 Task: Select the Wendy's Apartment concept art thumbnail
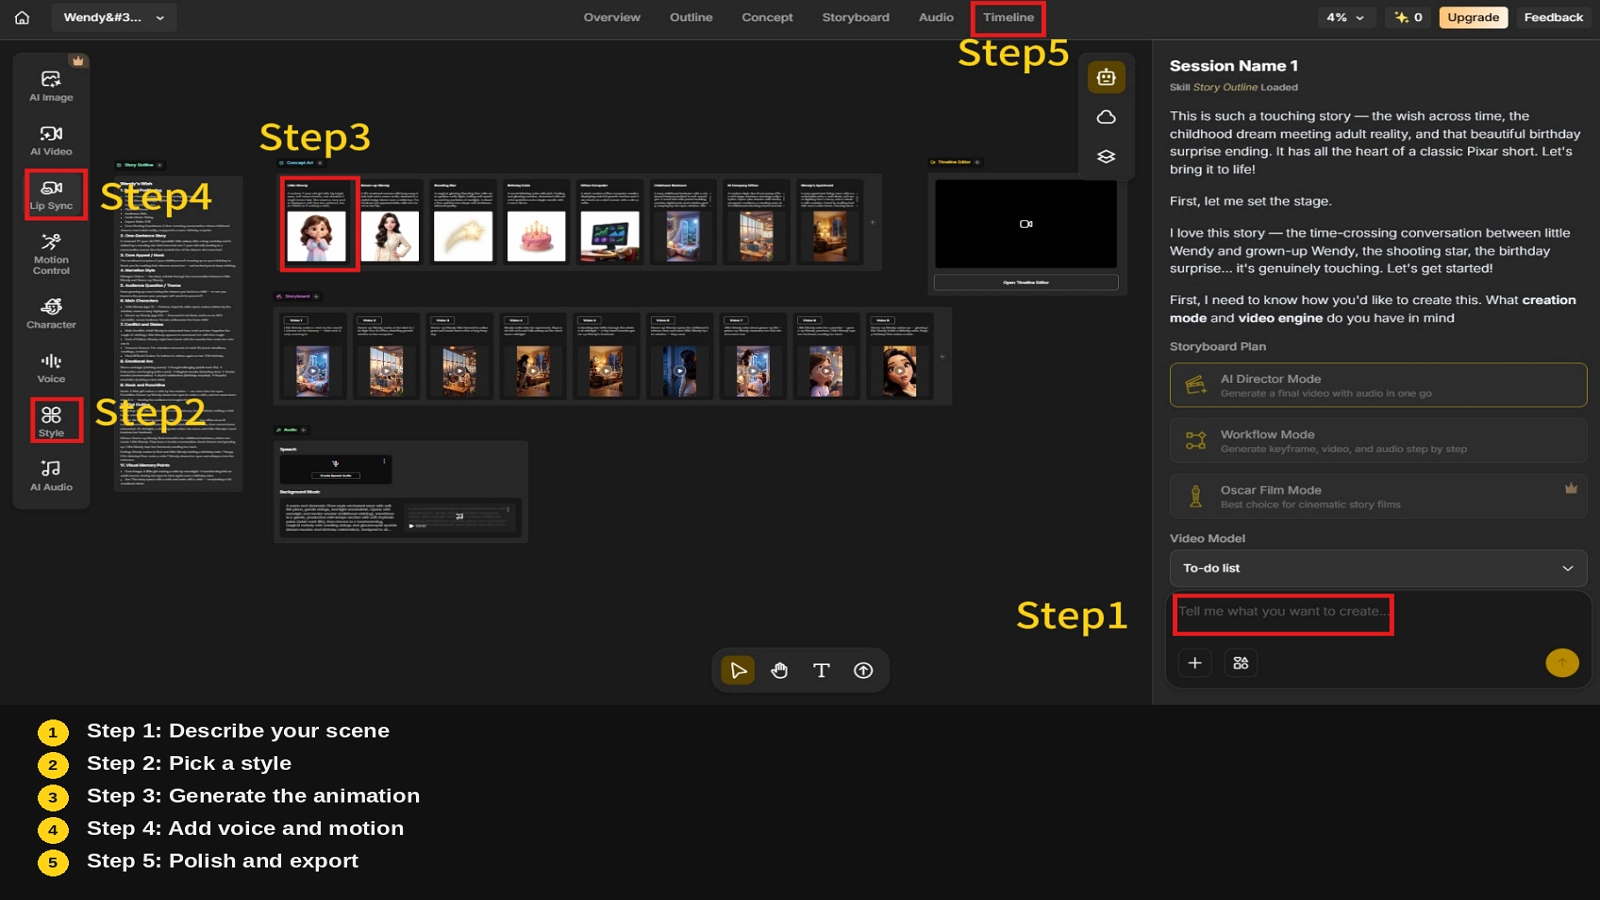pyautogui.click(x=830, y=236)
